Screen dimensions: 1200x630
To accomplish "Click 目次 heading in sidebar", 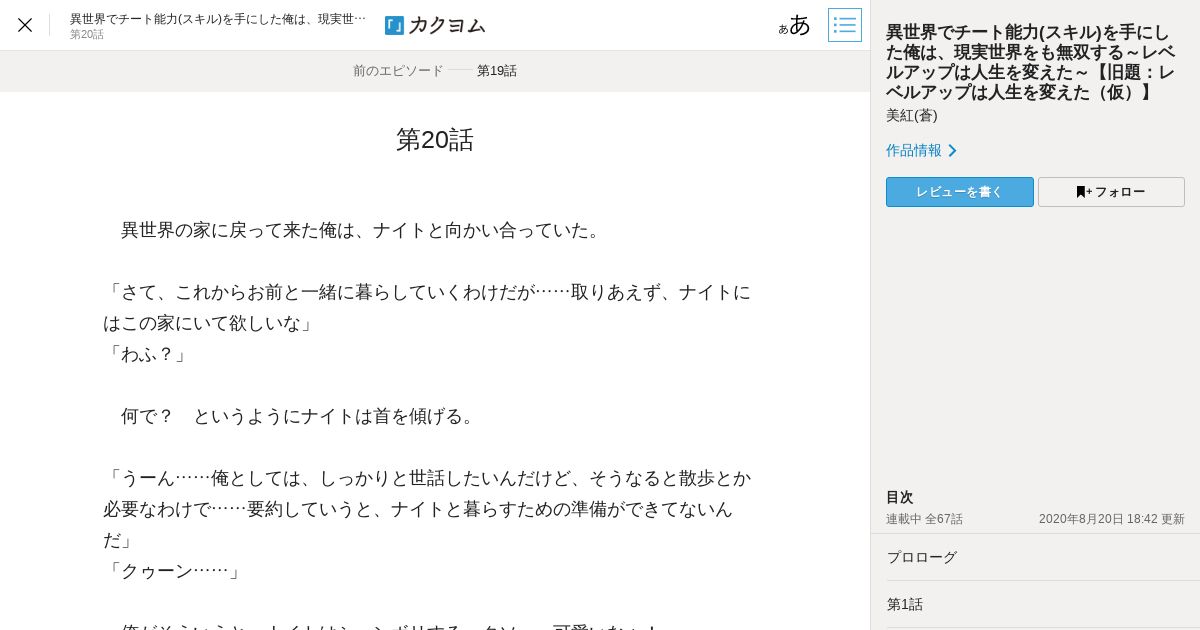I will (x=900, y=497).
